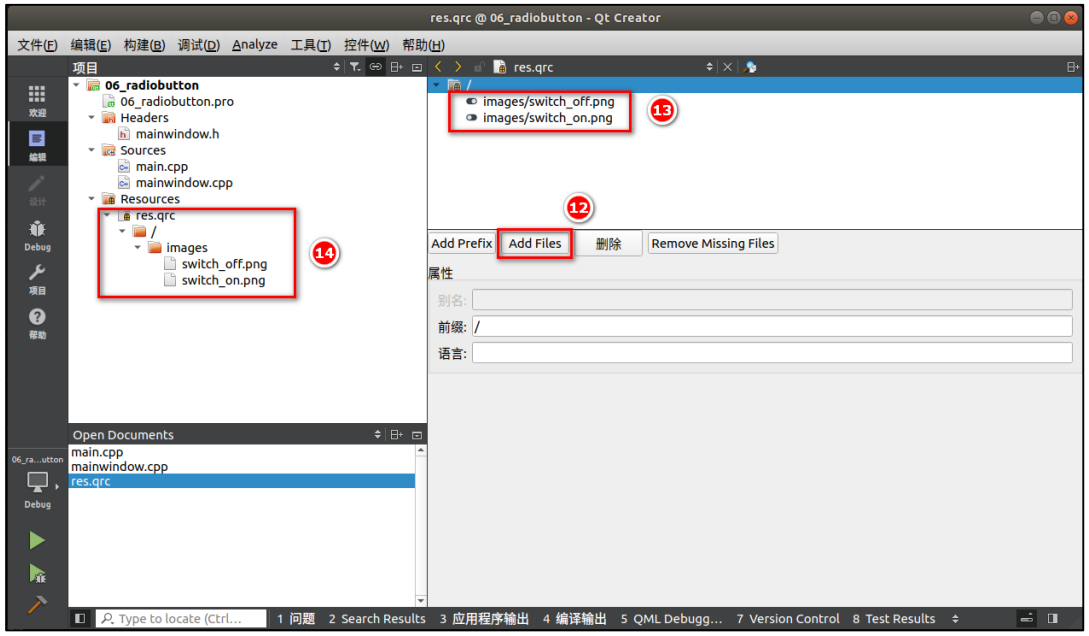Click the Add Files button

click(535, 244)
